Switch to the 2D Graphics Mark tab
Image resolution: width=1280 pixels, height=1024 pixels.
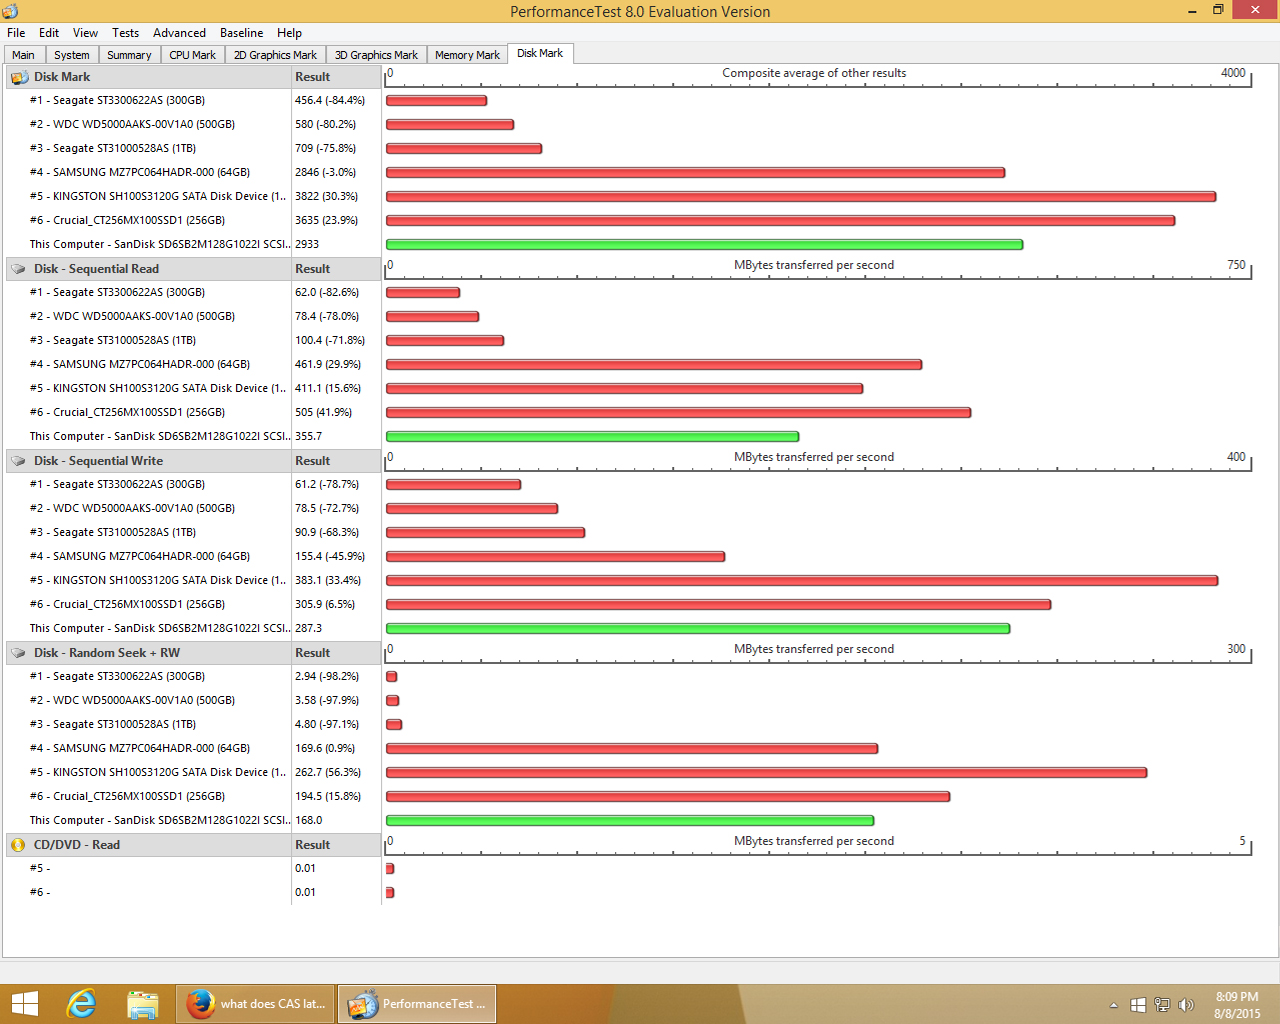coord(276,55)
